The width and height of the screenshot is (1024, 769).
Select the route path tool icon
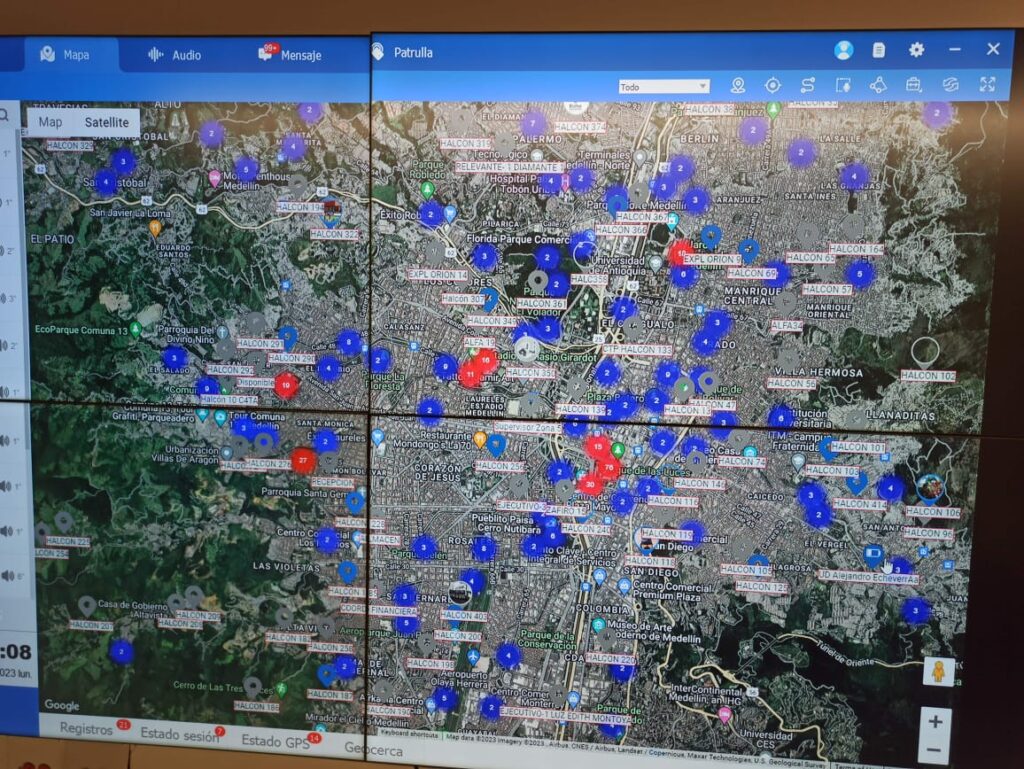(x=808, y=86)
